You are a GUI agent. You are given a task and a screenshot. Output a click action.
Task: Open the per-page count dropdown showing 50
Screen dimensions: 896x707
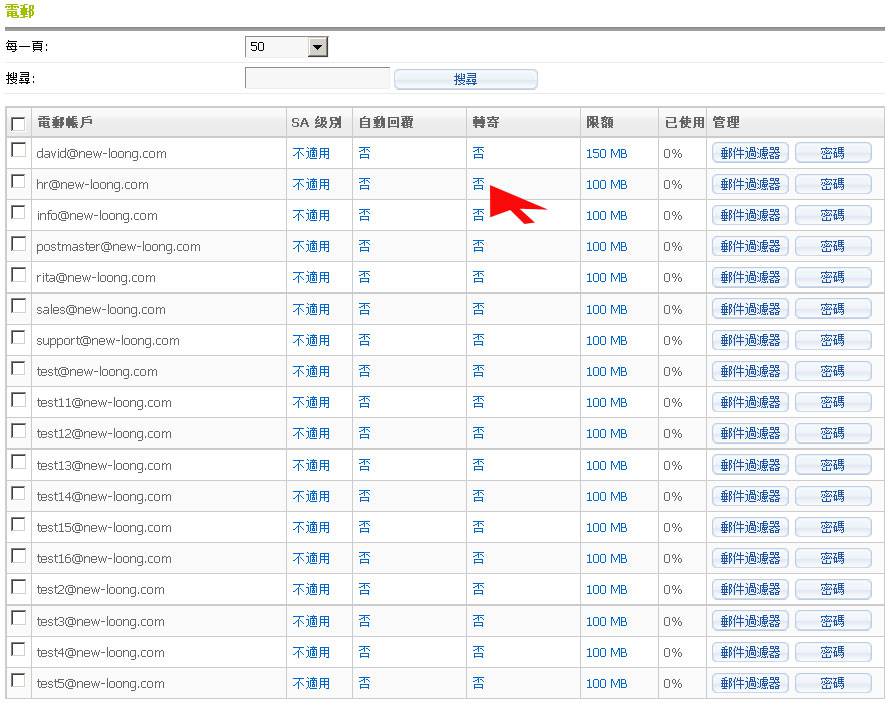(x=286, y=47)
